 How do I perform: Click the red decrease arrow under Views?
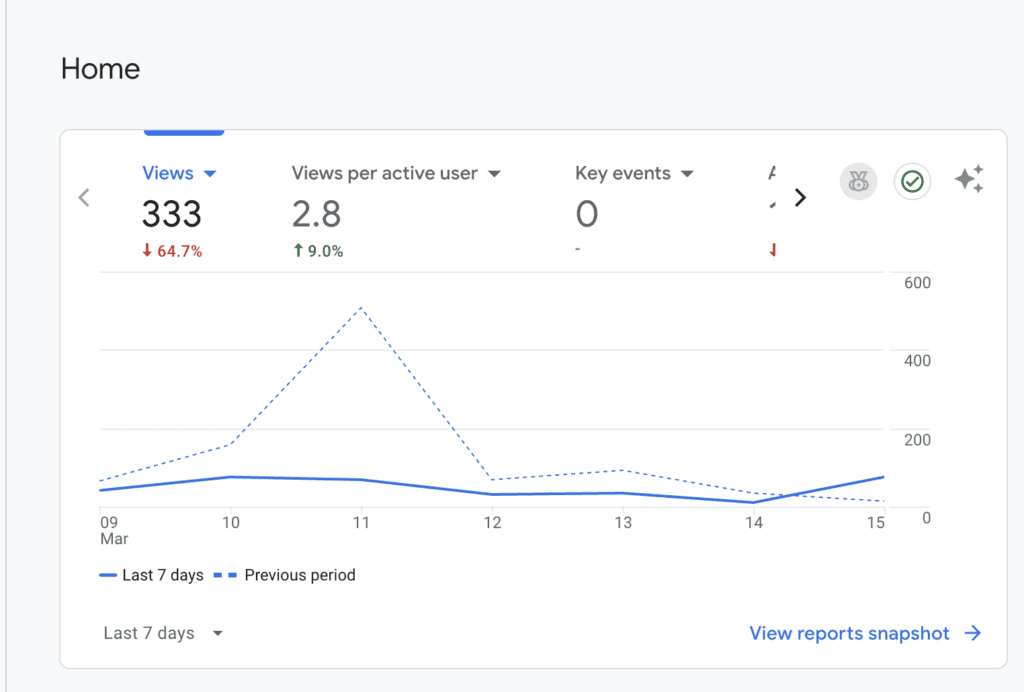pyautogui.click(x=146, y=251)
